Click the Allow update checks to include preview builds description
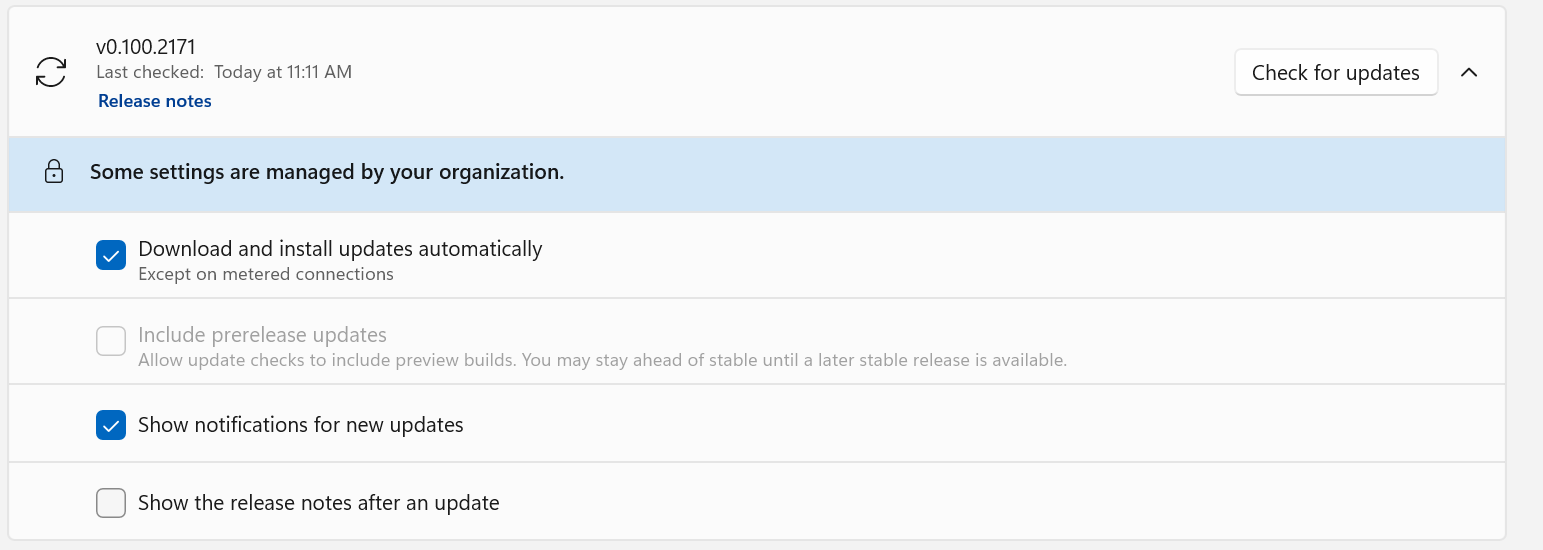 pos(603,360)
